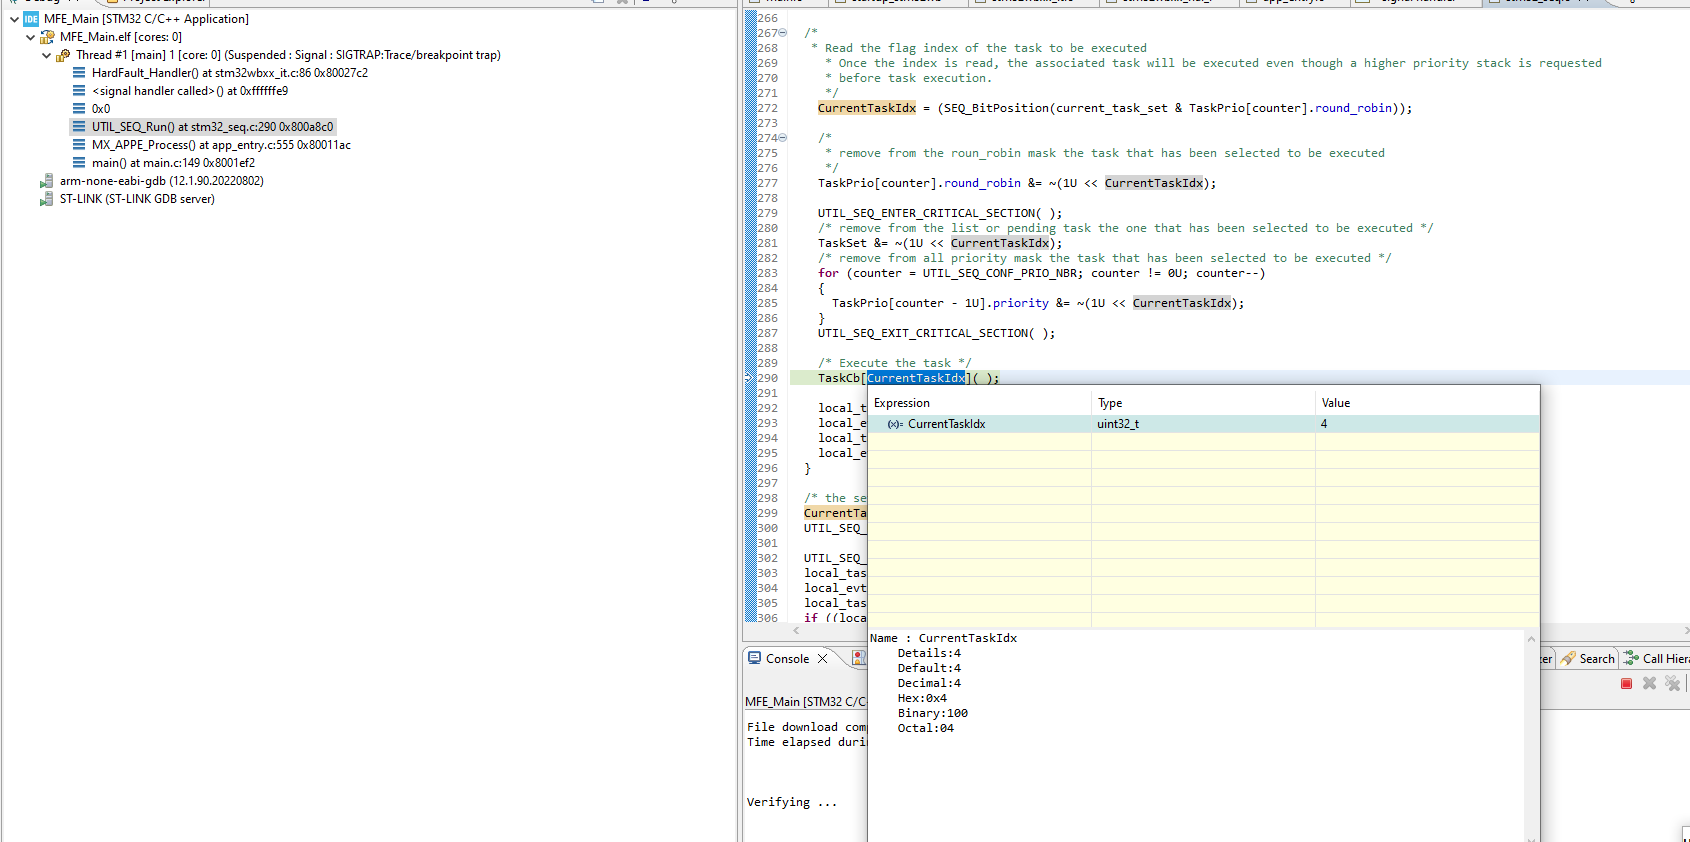Open the Search tab
The image size is (1690, 842).
pyautogui.click(x=1596, y=658)
